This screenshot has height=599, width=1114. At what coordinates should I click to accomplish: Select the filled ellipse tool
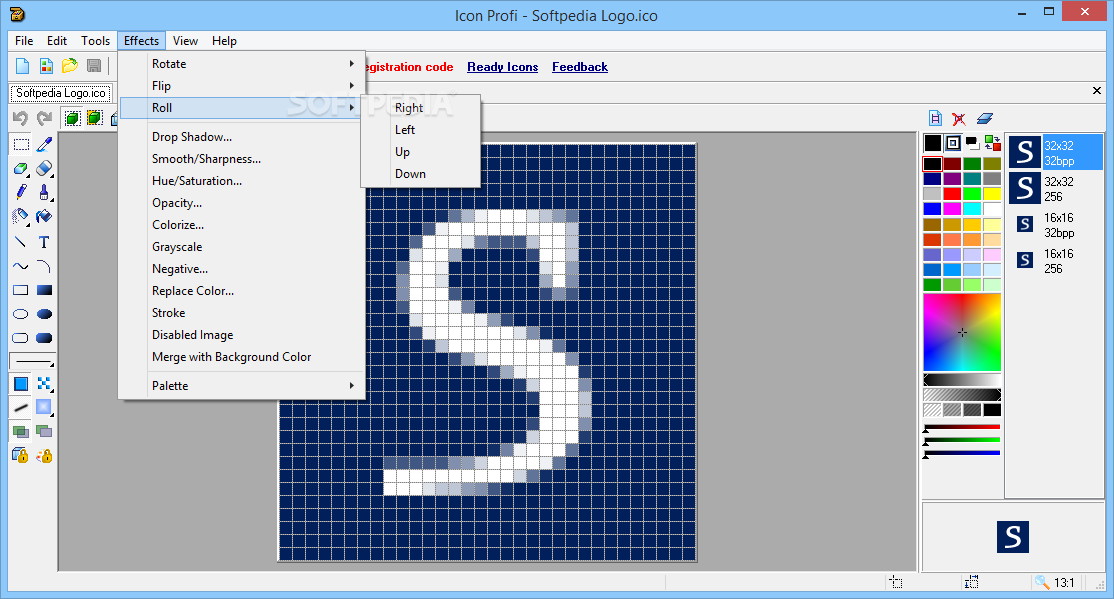44,314
